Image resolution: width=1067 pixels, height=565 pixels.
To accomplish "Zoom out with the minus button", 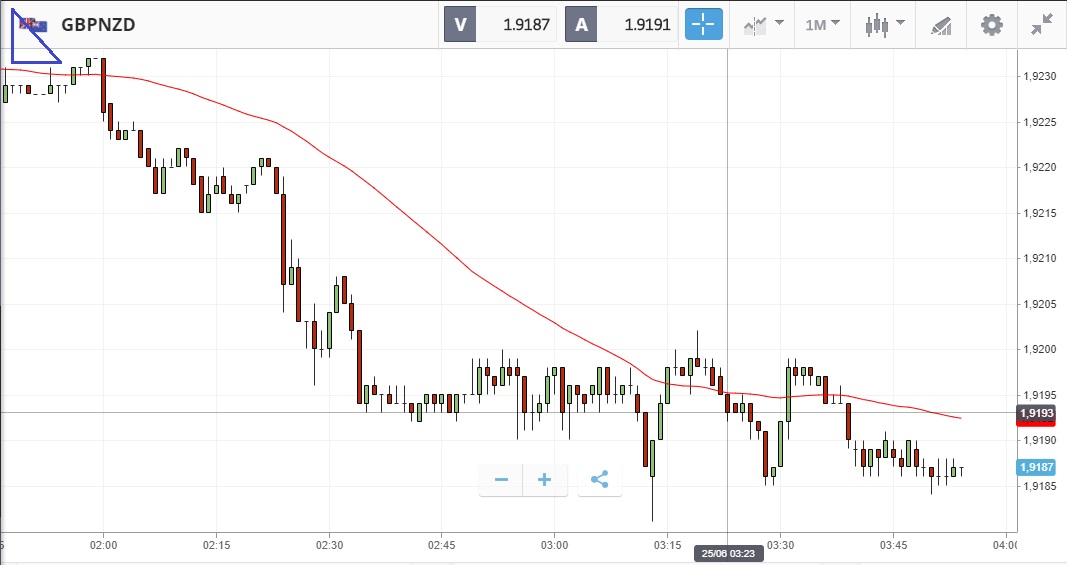I will [501, 480].
